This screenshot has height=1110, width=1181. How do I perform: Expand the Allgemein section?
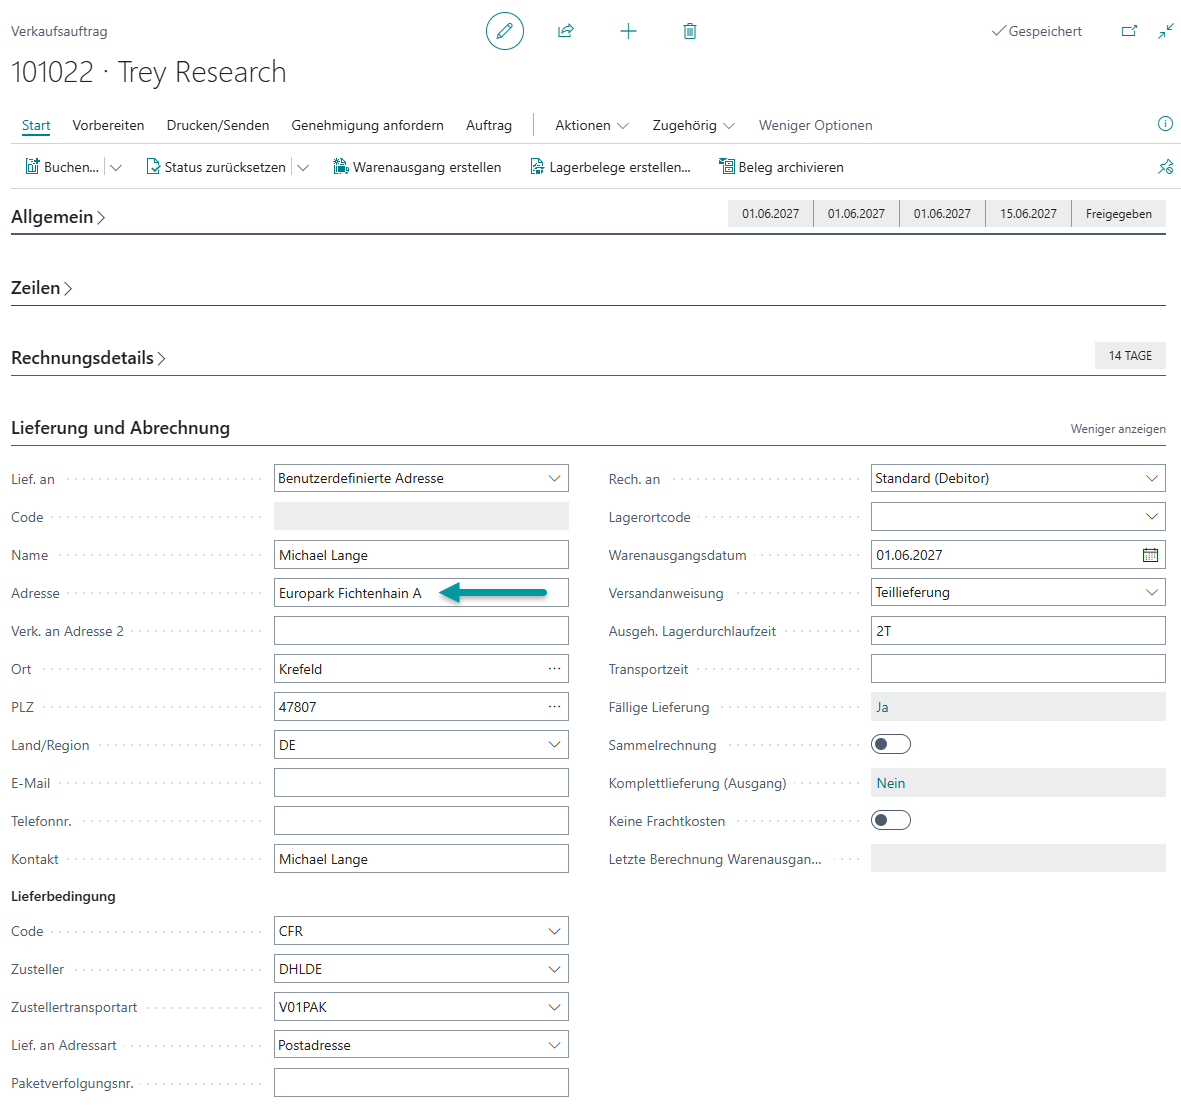point(58,217)
